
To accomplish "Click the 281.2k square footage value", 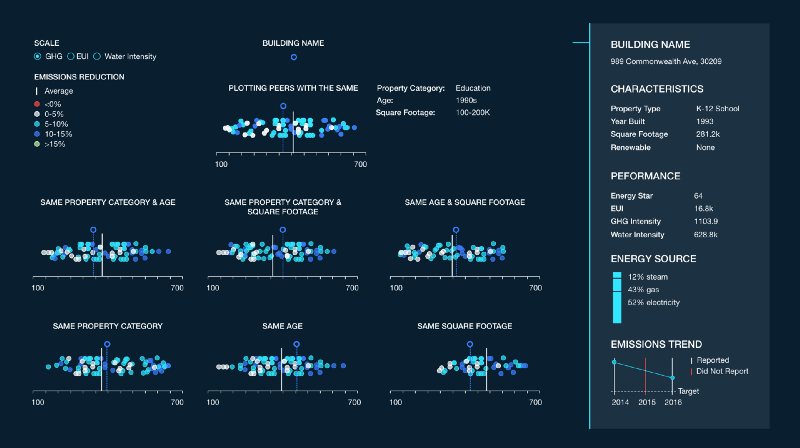I will pyautogui.click(x=708, y=134).
